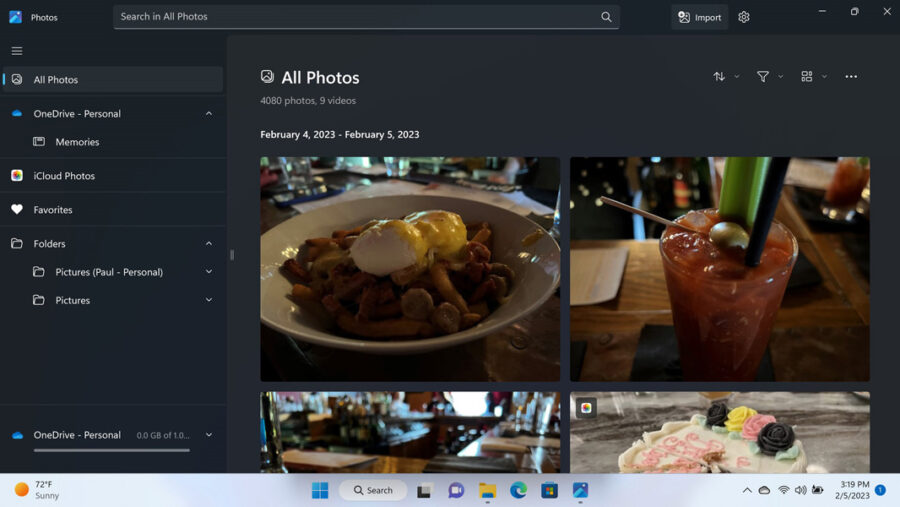Click the hamburger navigation menu icon

click(17, 51)
